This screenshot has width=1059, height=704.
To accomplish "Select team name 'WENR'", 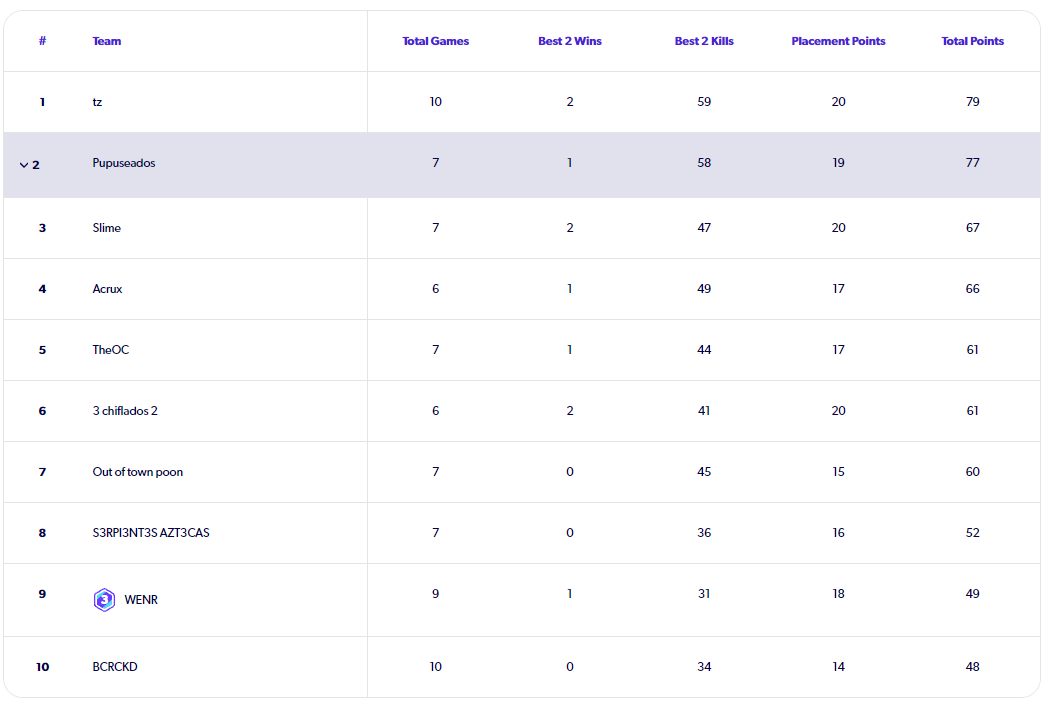I will tap(141, 600).
